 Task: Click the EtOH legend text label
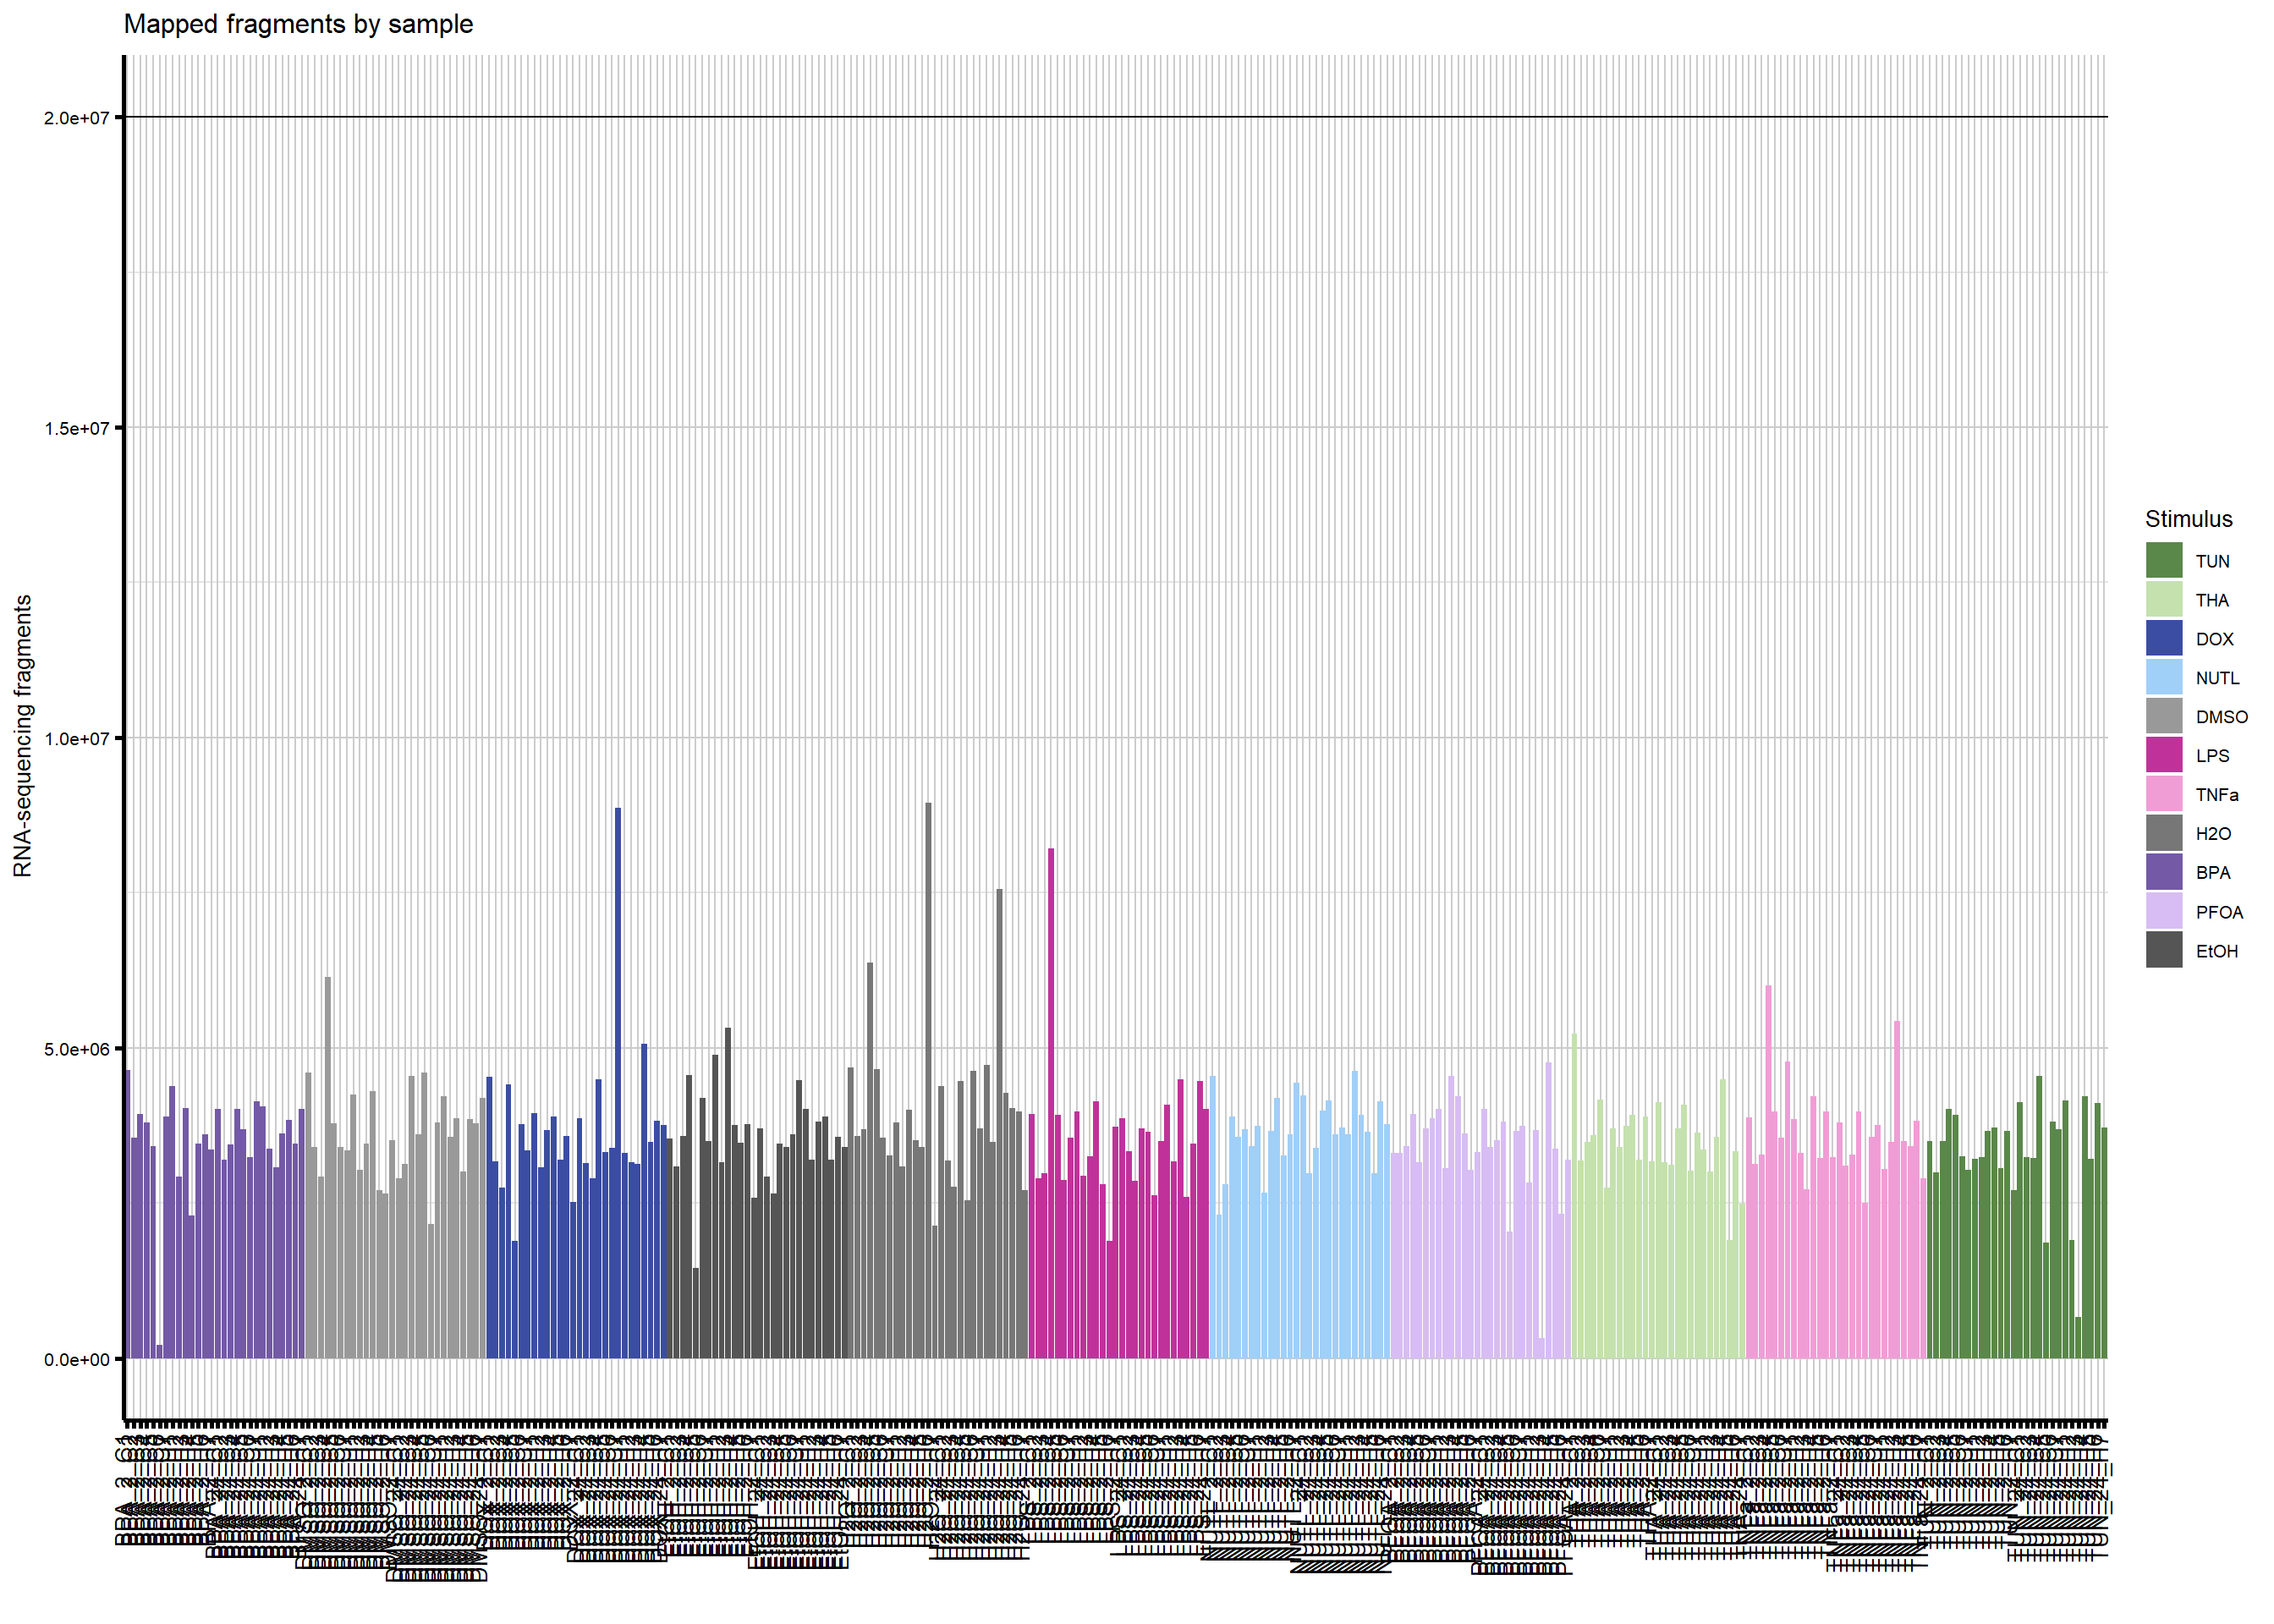(x=2216, y=952)
